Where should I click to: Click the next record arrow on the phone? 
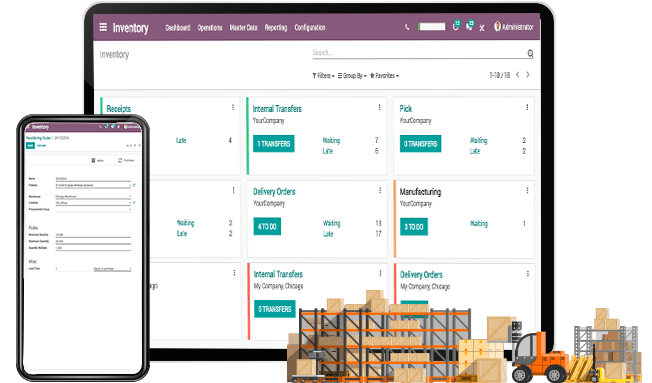pos(139,146)
